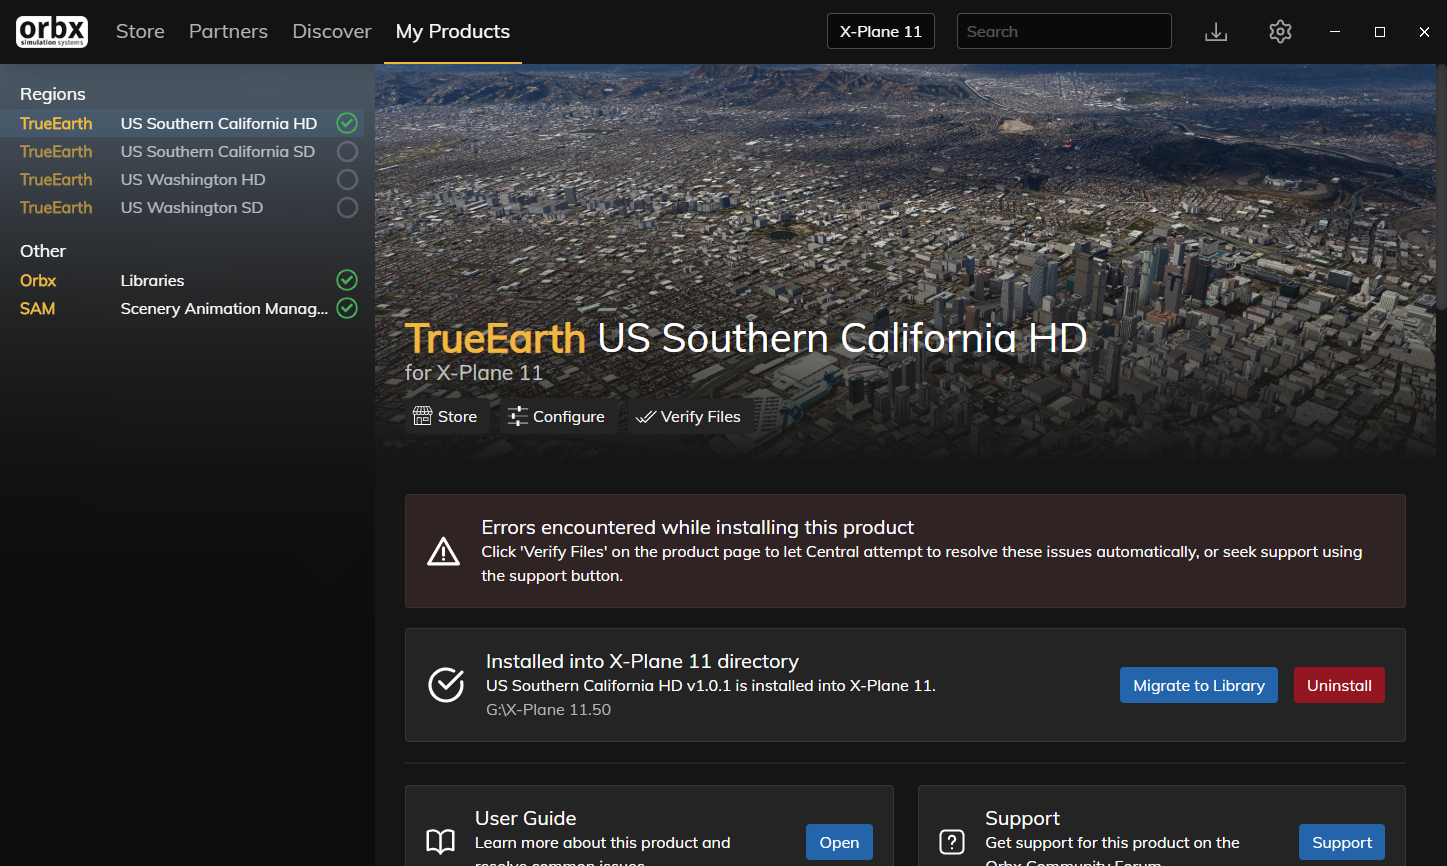The width and height of the screenshot is (1447, 866).
Task: Open settings gear icon
Action: pyautogui.click(x=1280, y=32)
